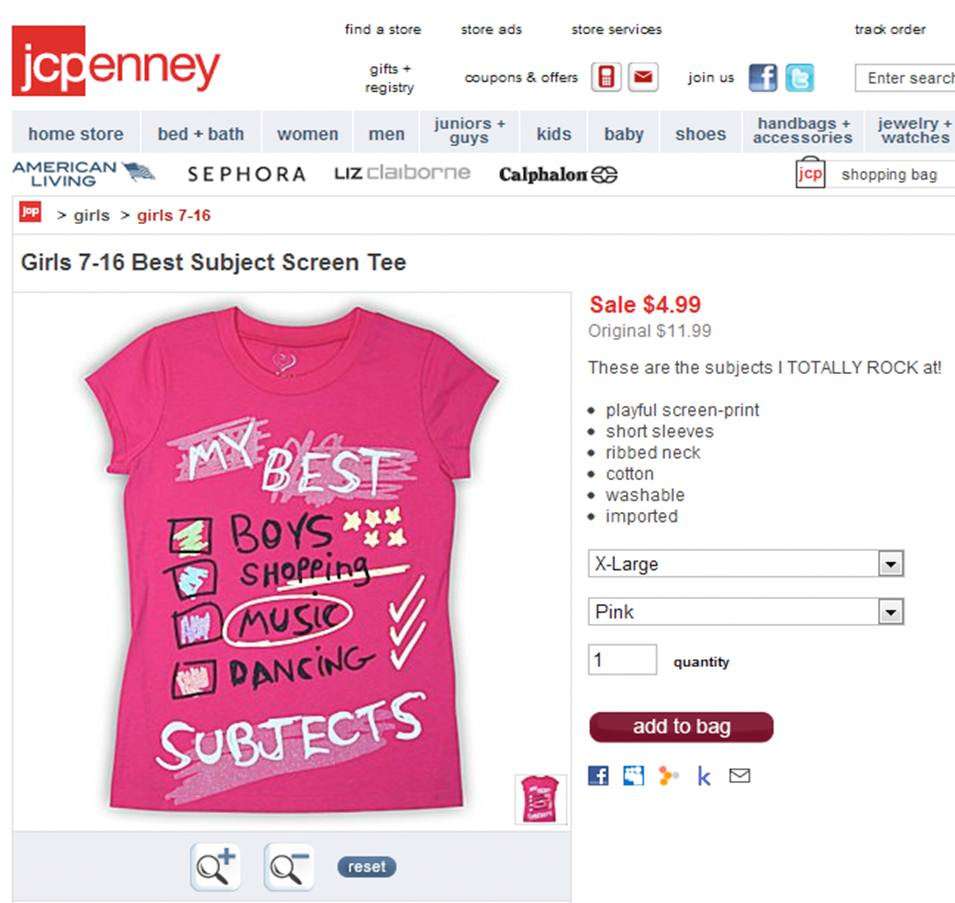Image resolution: width=955 pixels, height=903 pixels.
Task: Open jcpenney Twitter icon in header
Action: pos(799,78)
